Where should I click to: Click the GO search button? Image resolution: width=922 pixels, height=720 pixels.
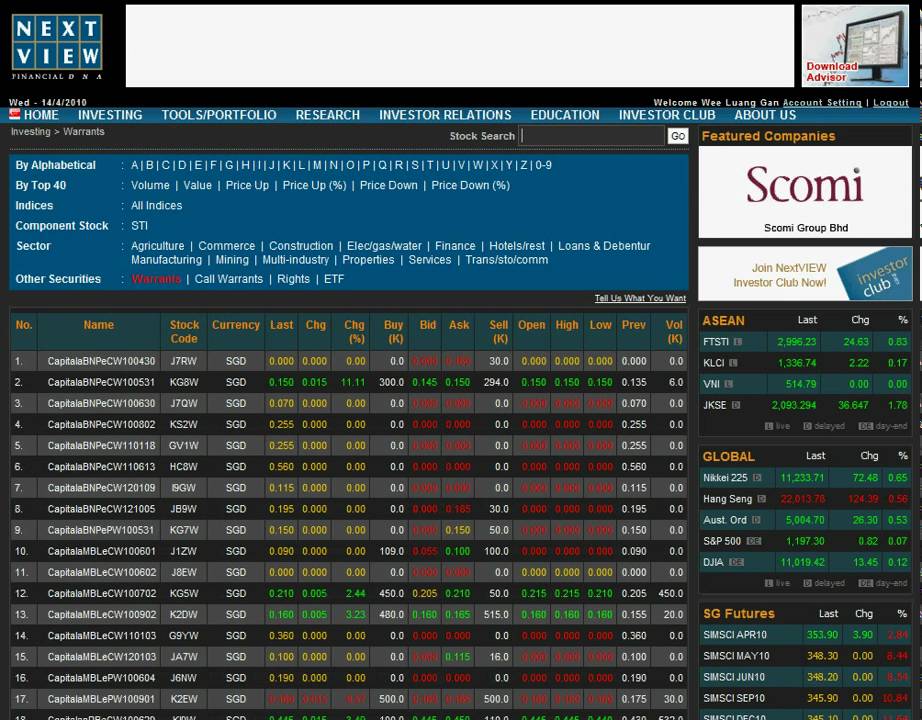click(x=678, y=136)
